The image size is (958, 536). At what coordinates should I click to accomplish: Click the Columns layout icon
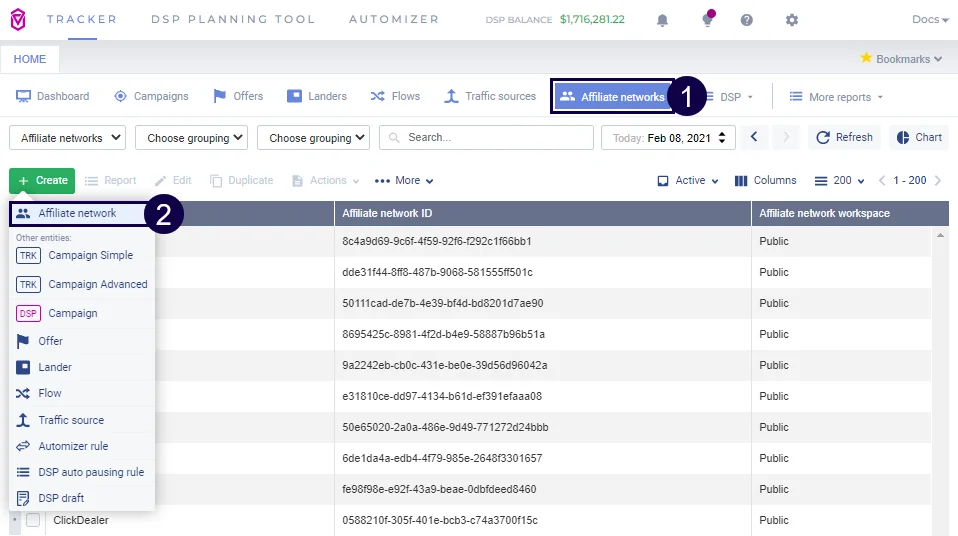point(766,181)
